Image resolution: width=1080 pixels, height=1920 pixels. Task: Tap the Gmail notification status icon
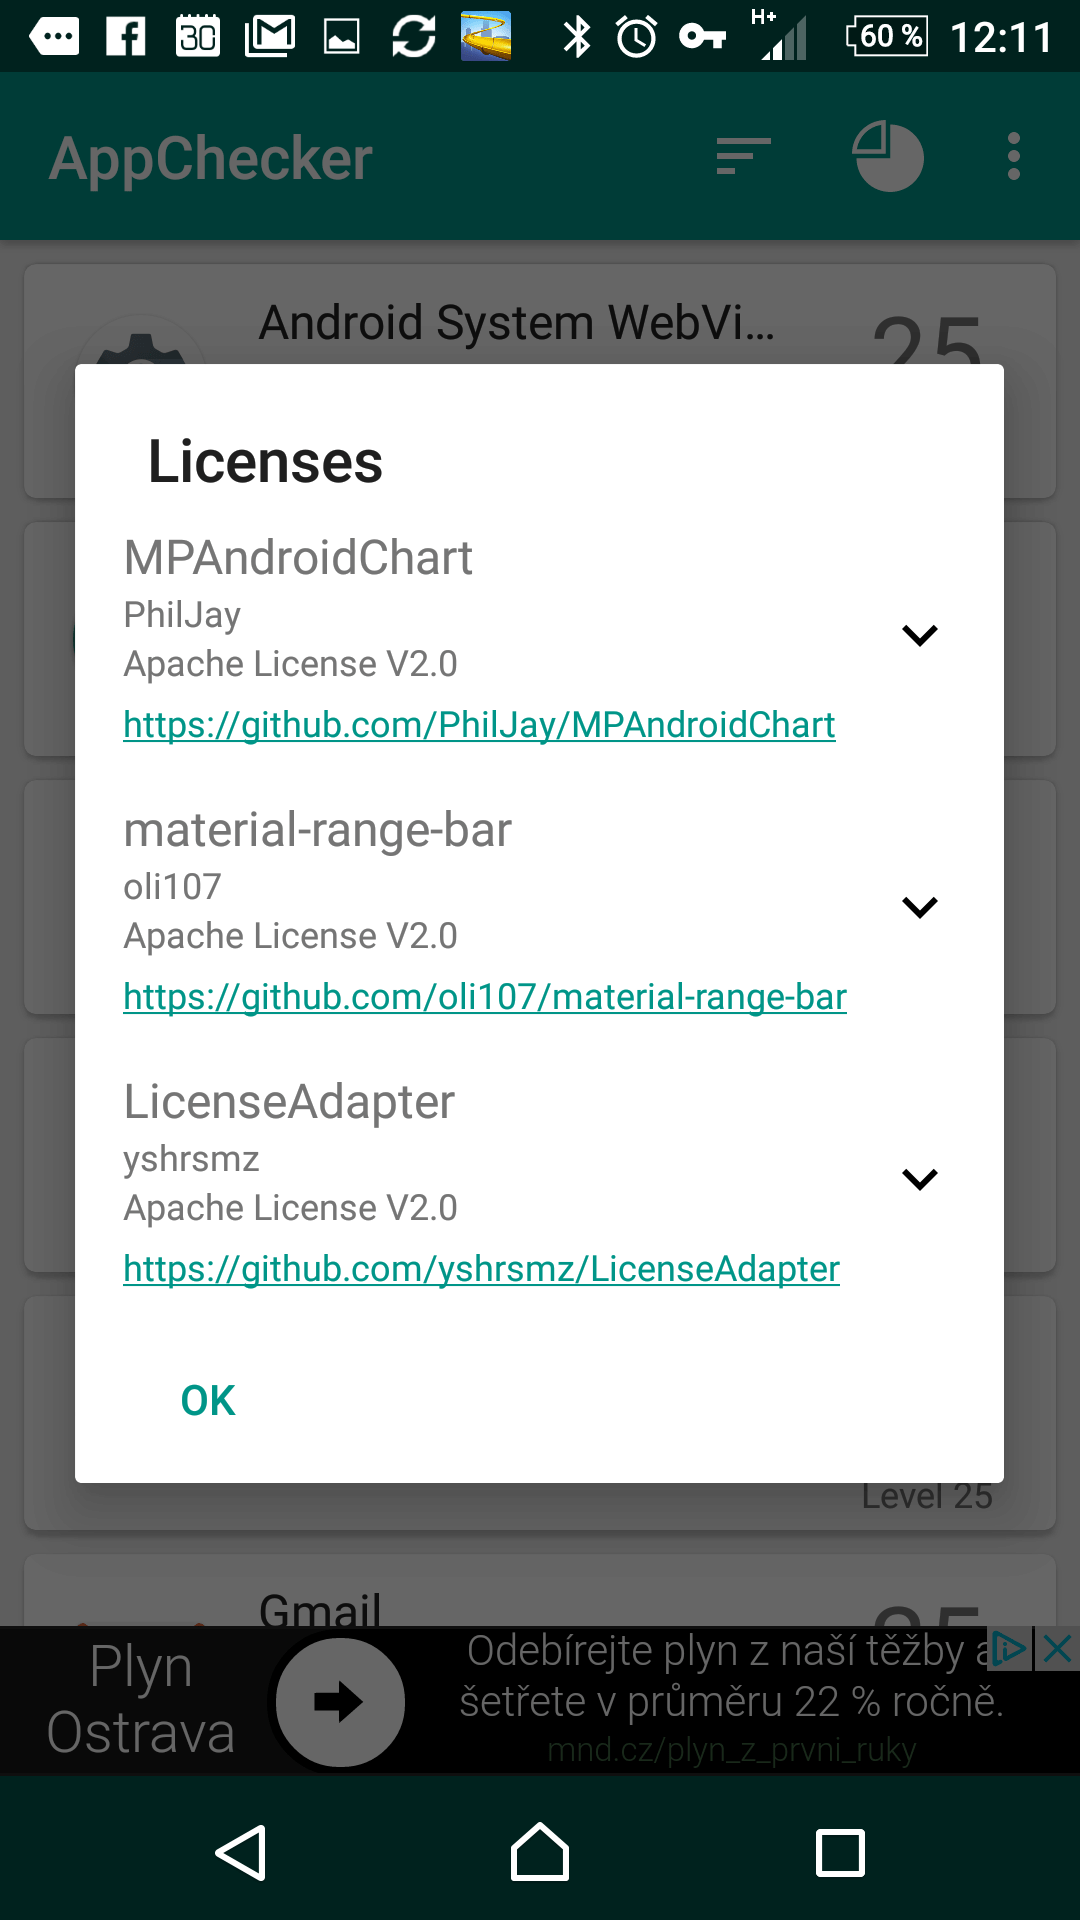click(x=270, y=37)
